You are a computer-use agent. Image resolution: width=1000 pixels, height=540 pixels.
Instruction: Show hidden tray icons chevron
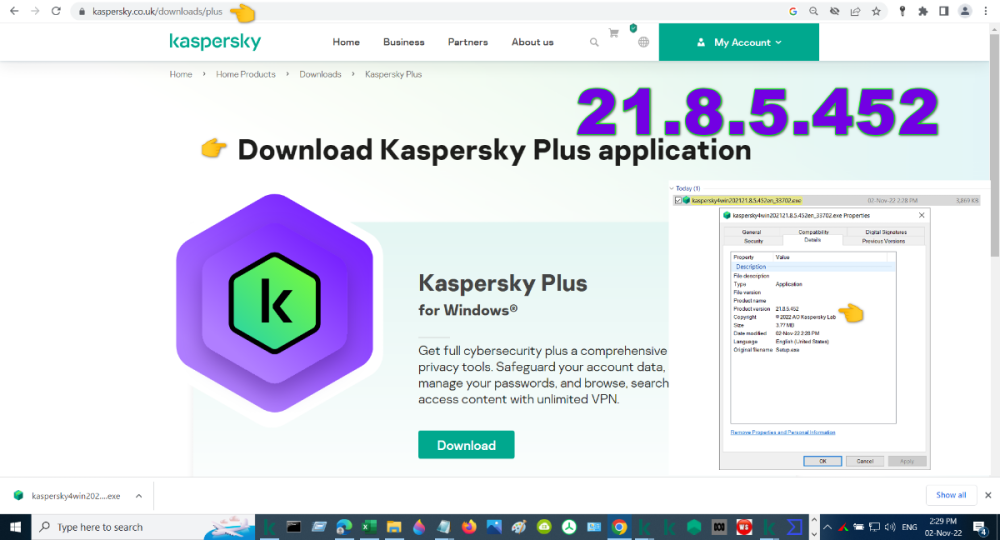point(827,527)
